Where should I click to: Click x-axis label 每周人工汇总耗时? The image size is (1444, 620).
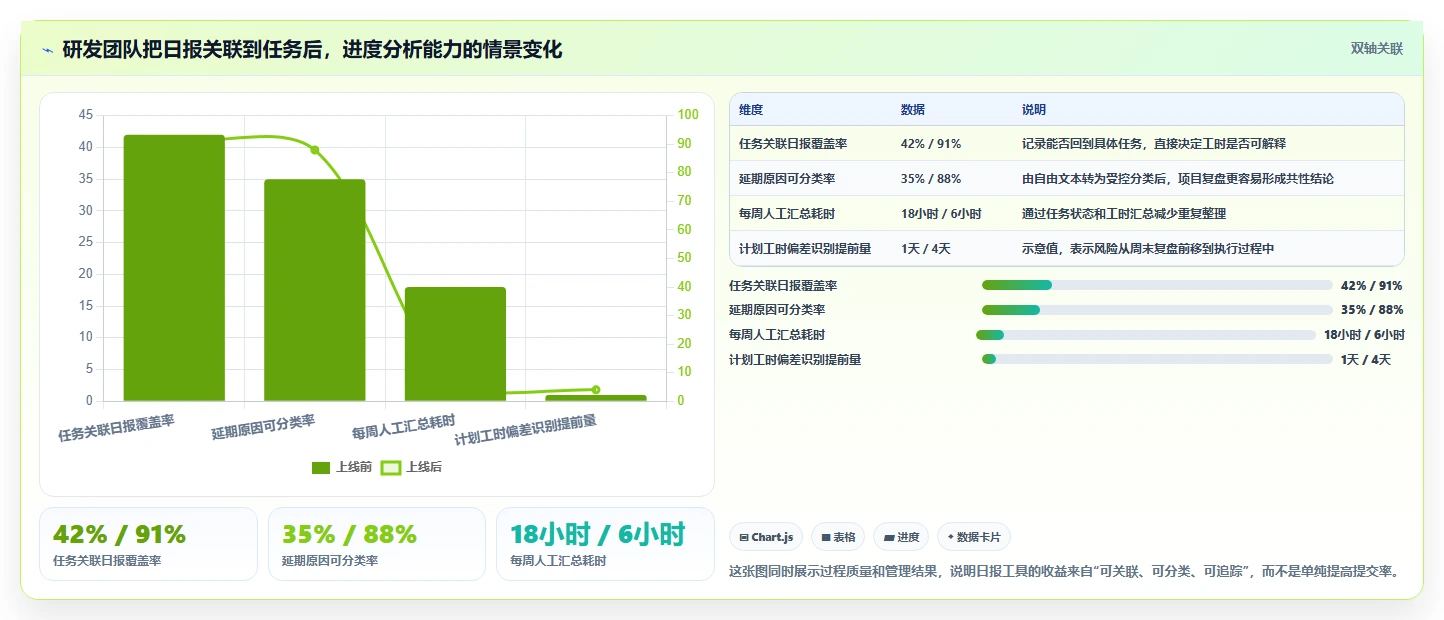coord(404,427)
